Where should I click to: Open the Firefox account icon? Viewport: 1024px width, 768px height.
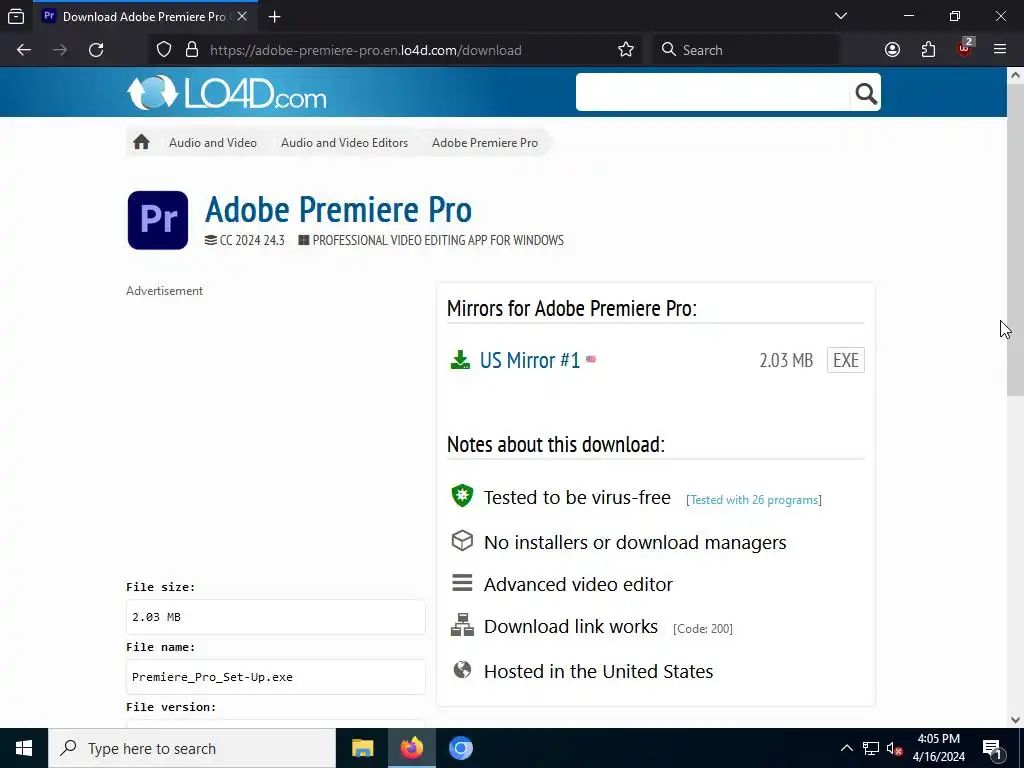892,50
